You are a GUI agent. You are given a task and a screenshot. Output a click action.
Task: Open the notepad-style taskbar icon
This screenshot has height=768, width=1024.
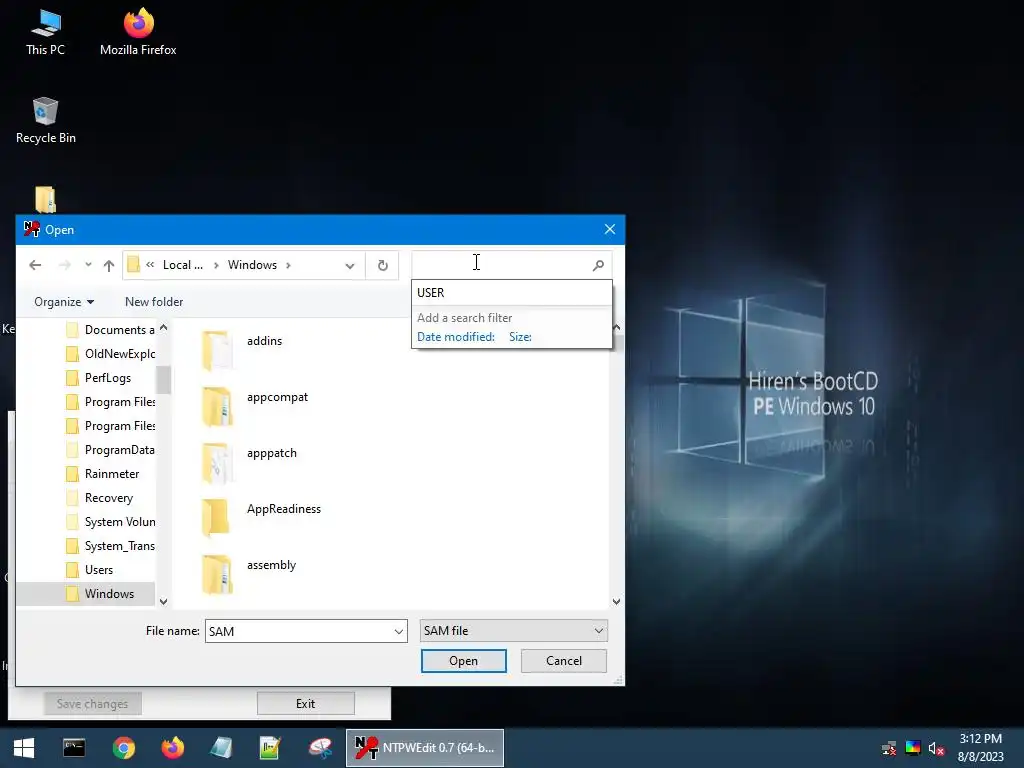pos(221,748)
